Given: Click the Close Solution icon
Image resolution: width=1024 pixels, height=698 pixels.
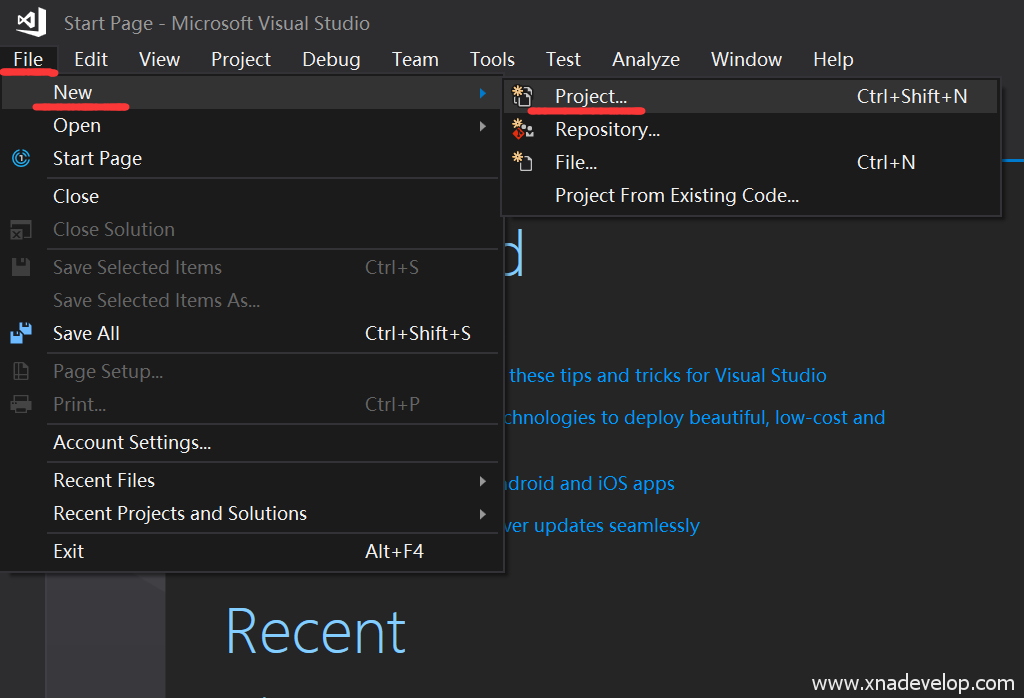Looking at the screenshot, I should coord(21,230).
